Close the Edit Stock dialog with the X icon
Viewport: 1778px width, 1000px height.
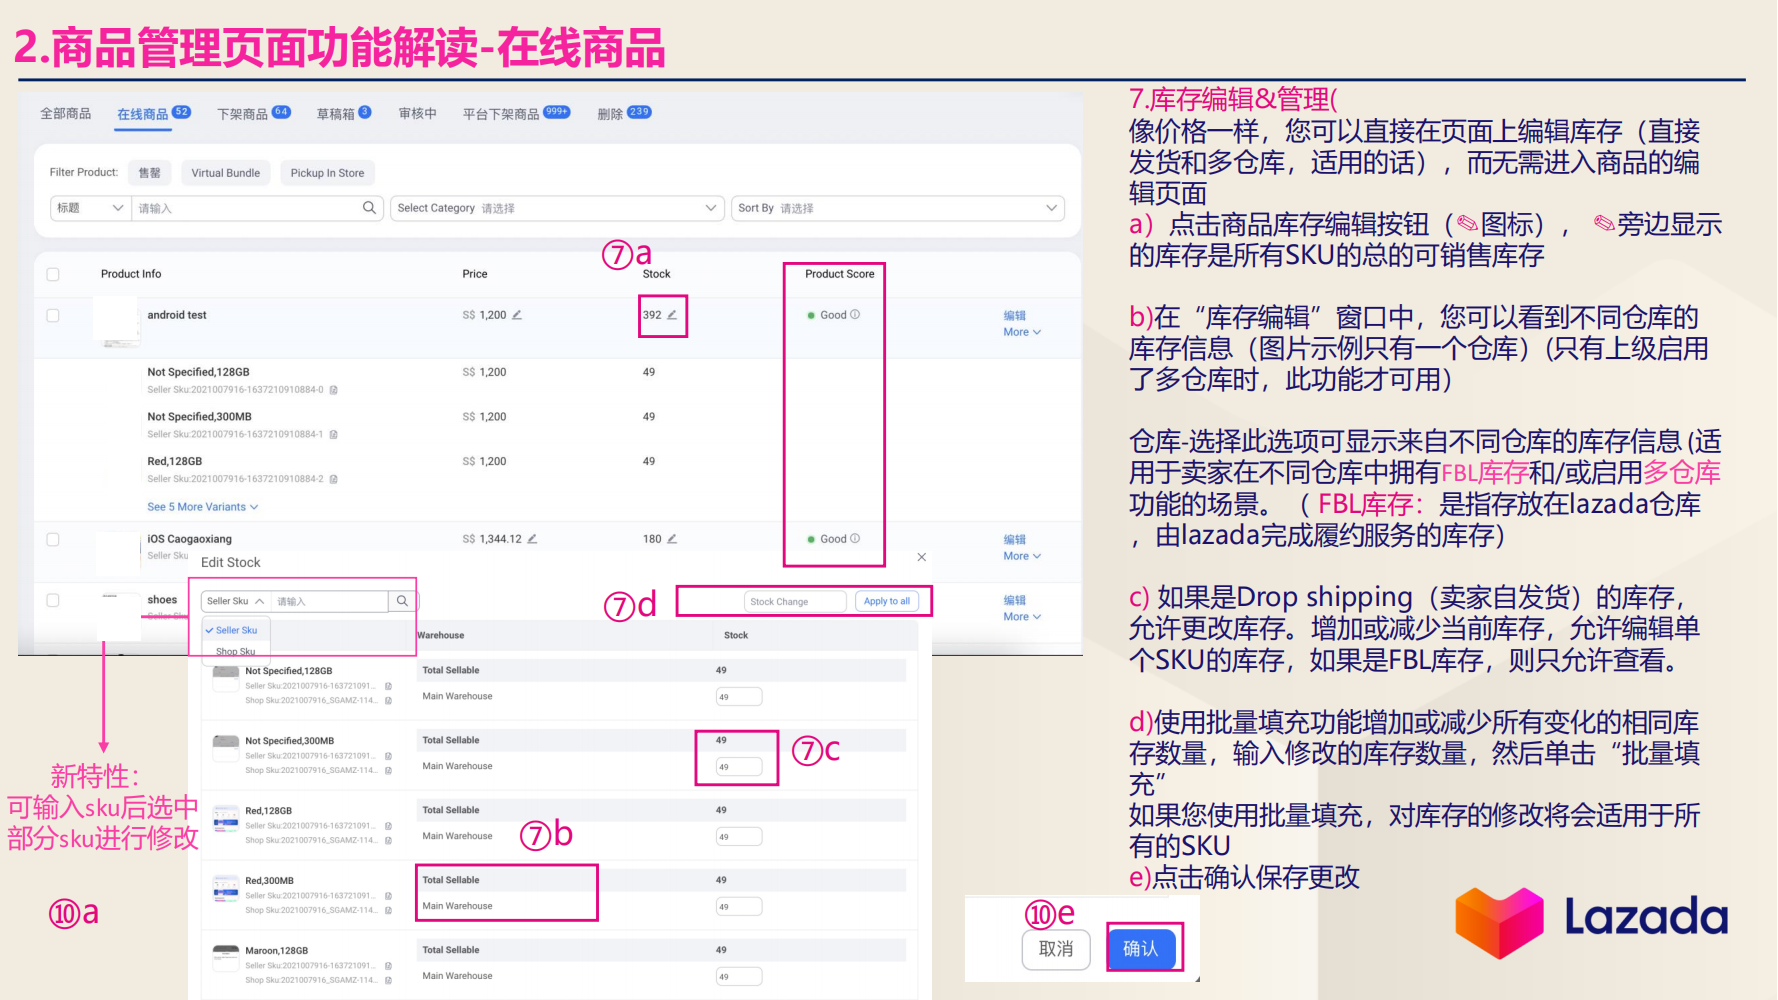921,557
